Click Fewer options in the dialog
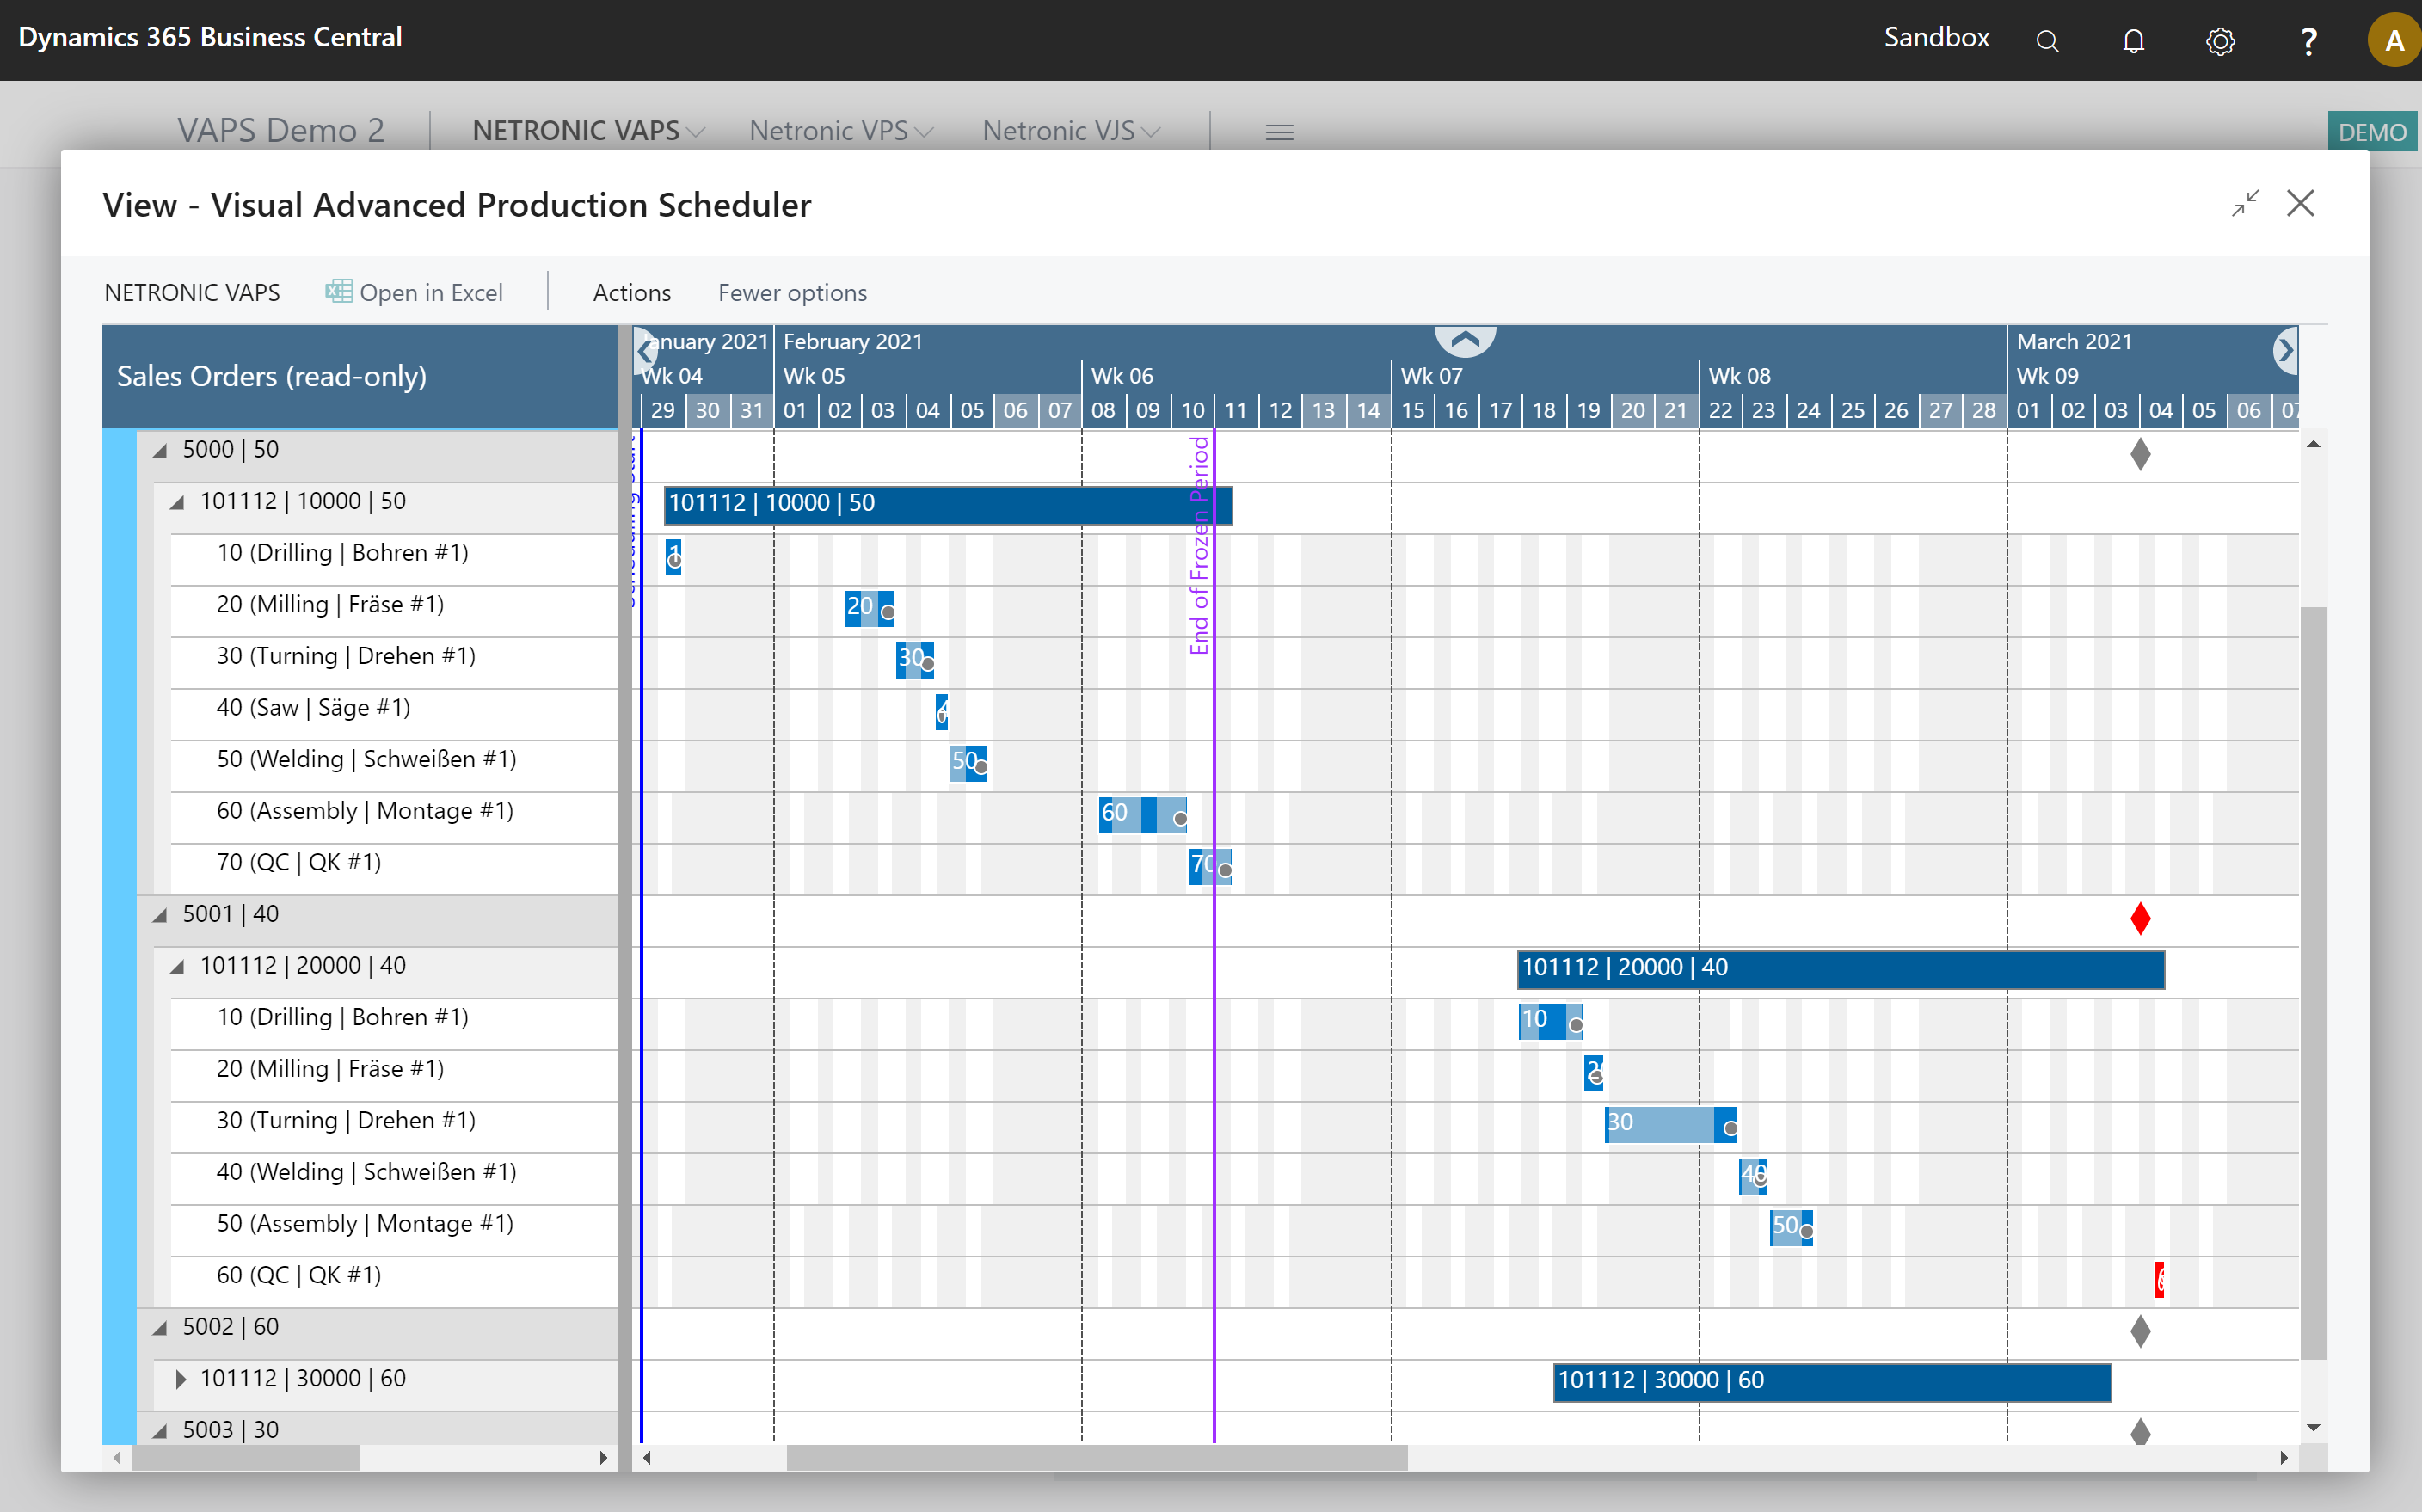Screen dimensions: 2422x1512 tap(791, 292)
